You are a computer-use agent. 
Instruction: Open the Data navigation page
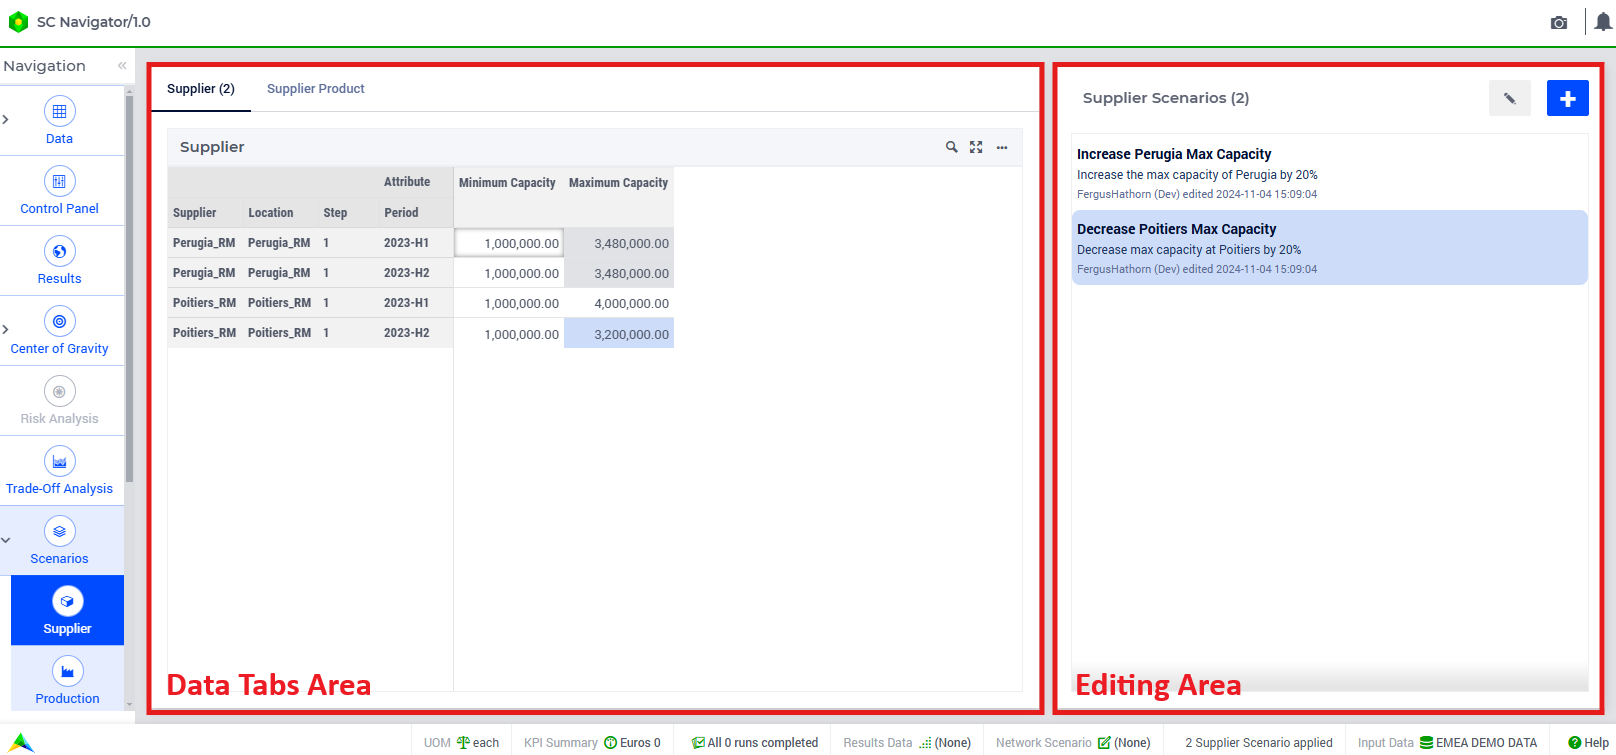pos(59,121)
